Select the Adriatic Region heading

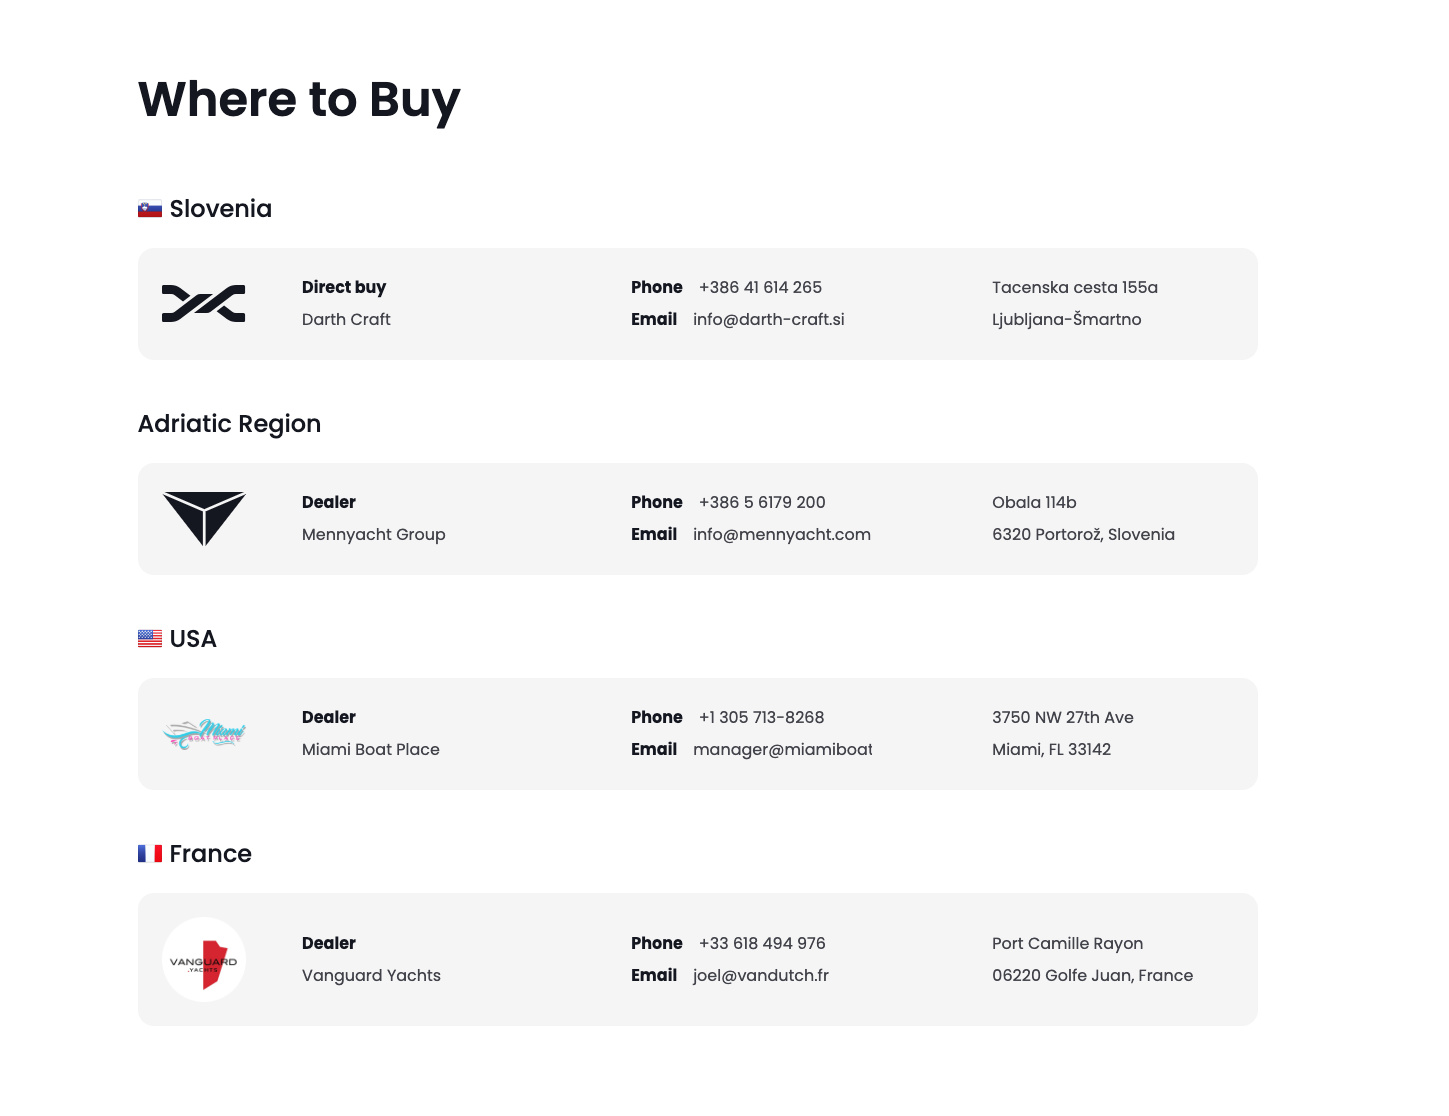[x=229, y=424]
